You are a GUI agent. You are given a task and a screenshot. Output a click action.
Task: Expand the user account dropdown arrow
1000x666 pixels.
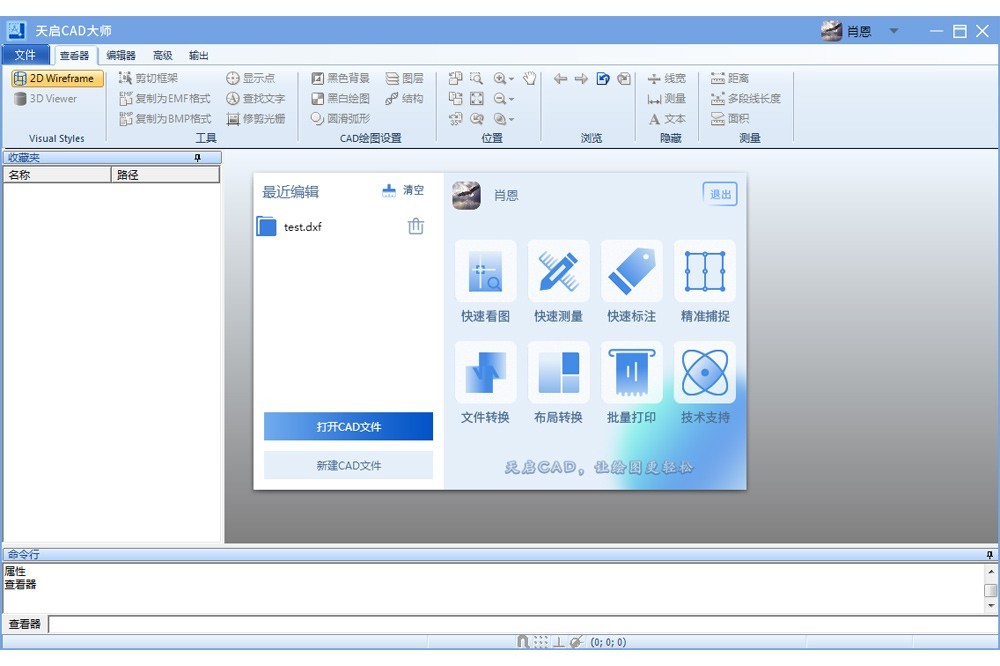click(x=894, y=31)
